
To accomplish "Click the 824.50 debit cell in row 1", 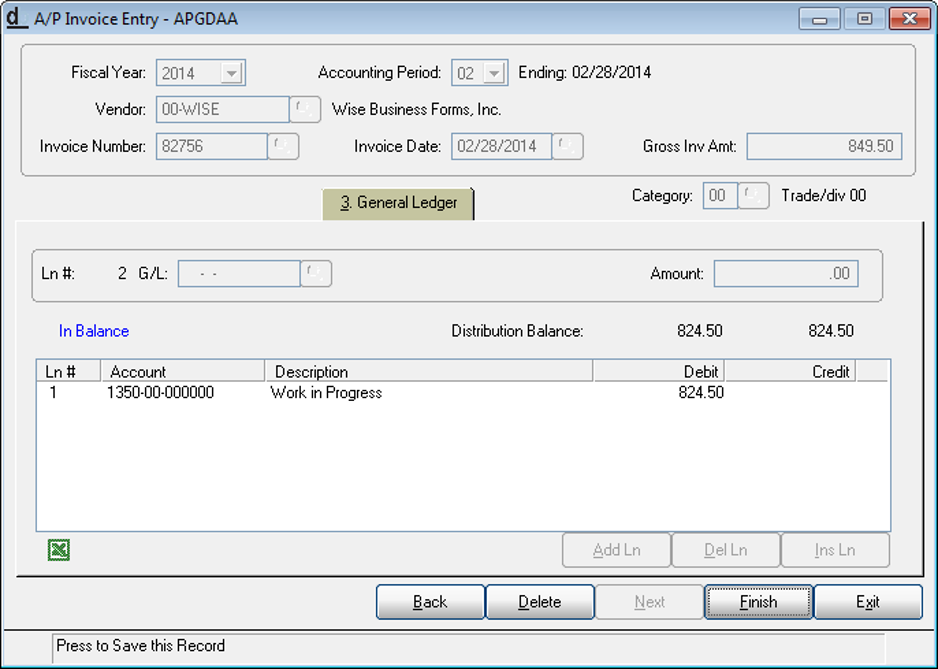I will pos(701,393).
